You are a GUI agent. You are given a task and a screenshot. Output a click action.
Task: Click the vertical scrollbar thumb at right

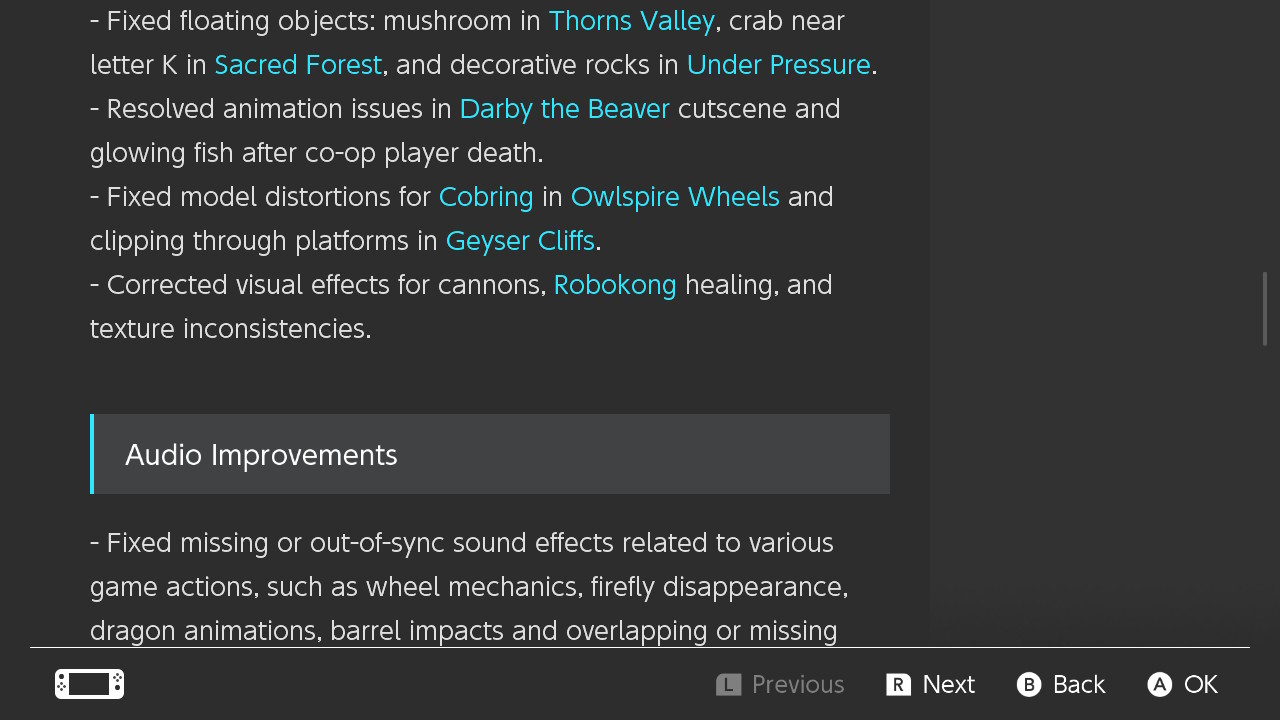1265,308
